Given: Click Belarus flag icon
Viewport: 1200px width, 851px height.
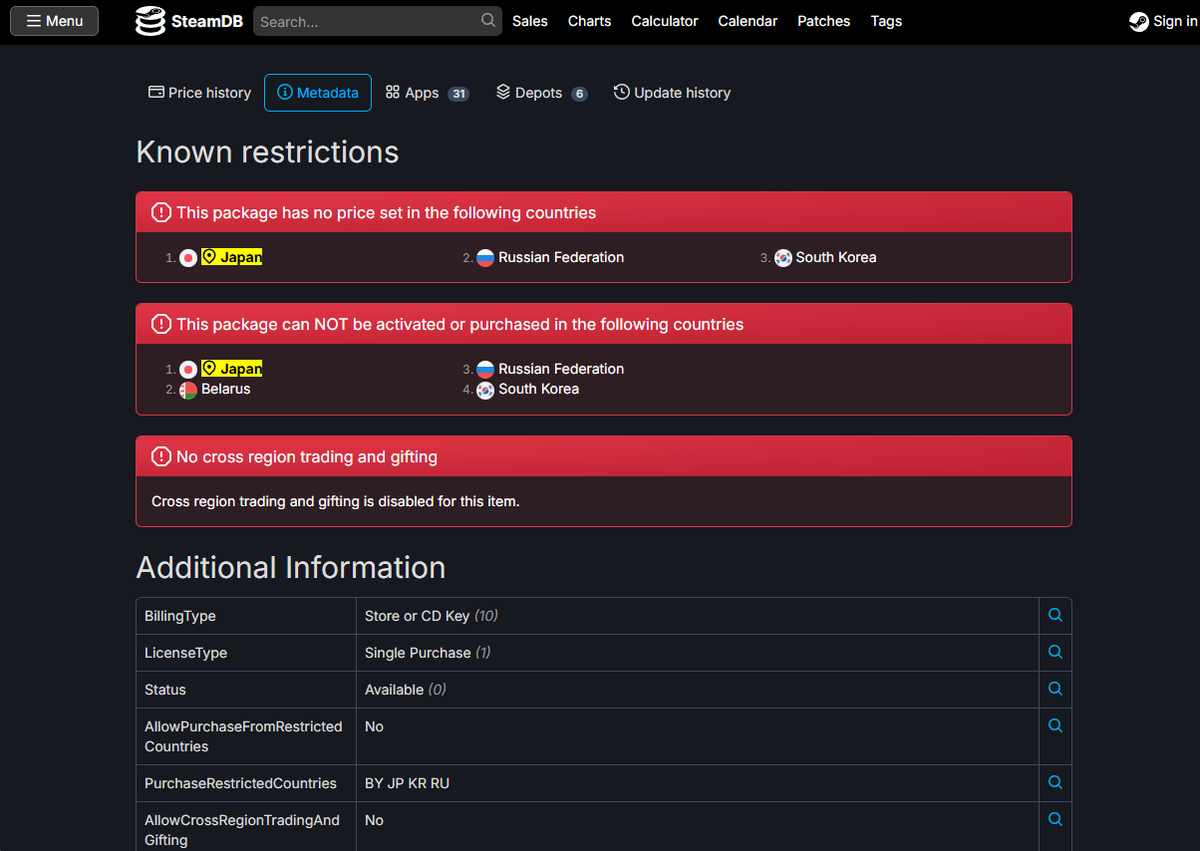Looking at the screenshot, I should (188, 390).
